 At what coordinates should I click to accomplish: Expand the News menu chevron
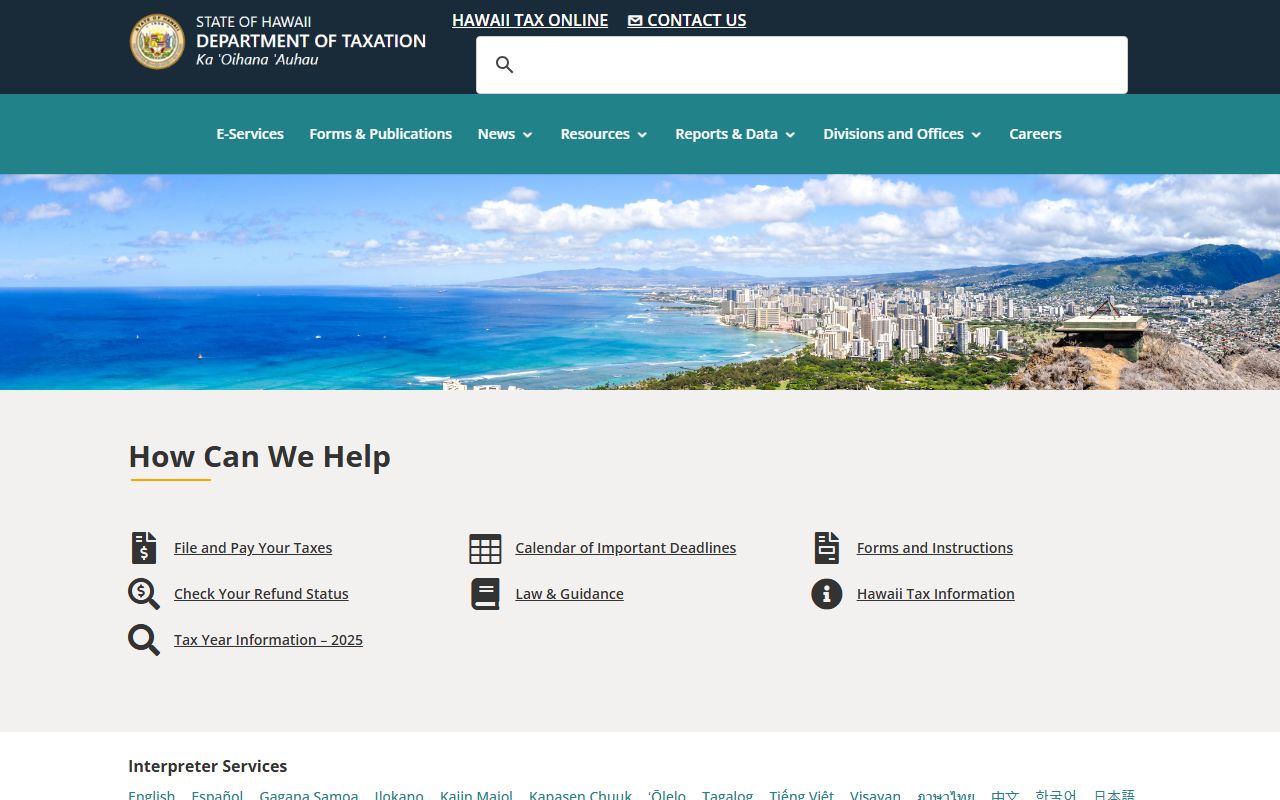coord(528,135)
